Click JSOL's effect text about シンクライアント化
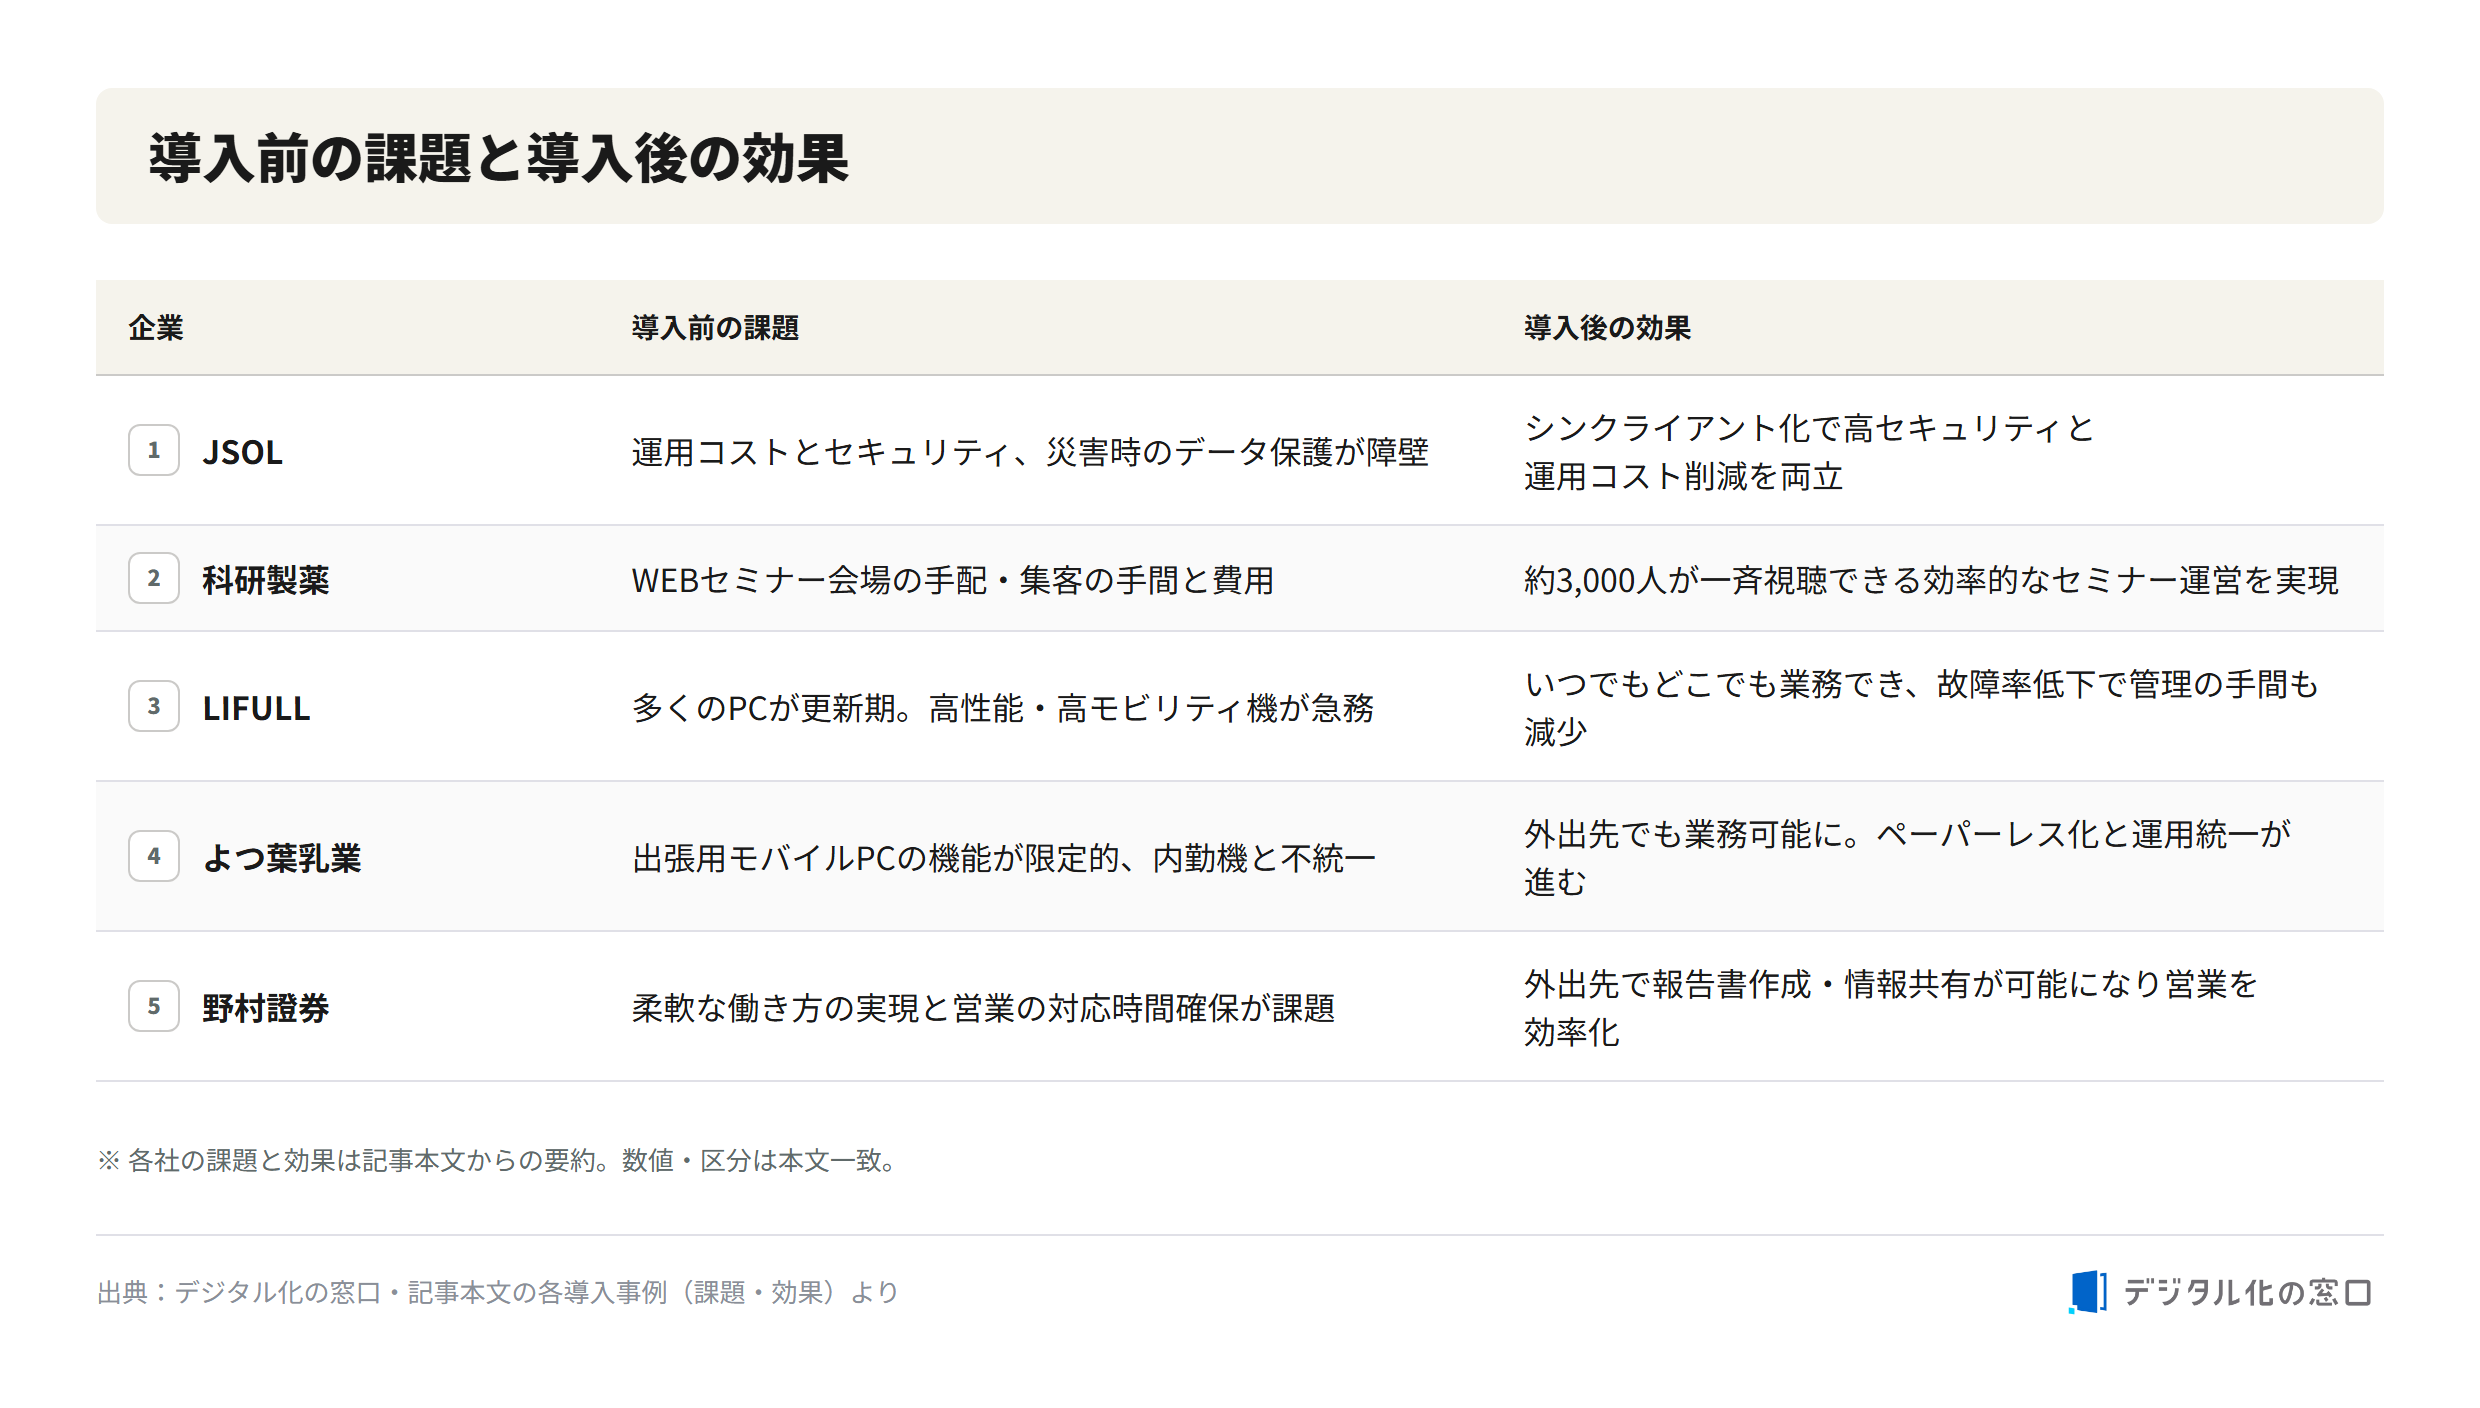 pyautogui.click(x=1809, y=452)
